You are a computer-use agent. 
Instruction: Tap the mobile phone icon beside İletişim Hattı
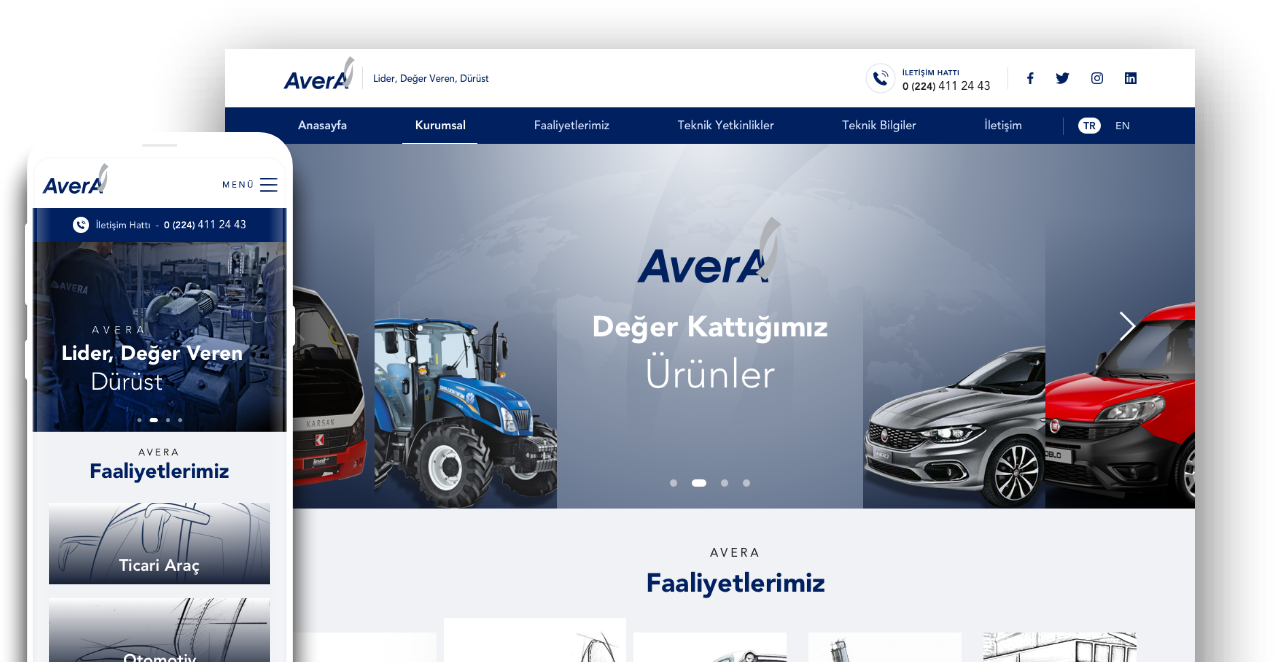tap(81, 225)
